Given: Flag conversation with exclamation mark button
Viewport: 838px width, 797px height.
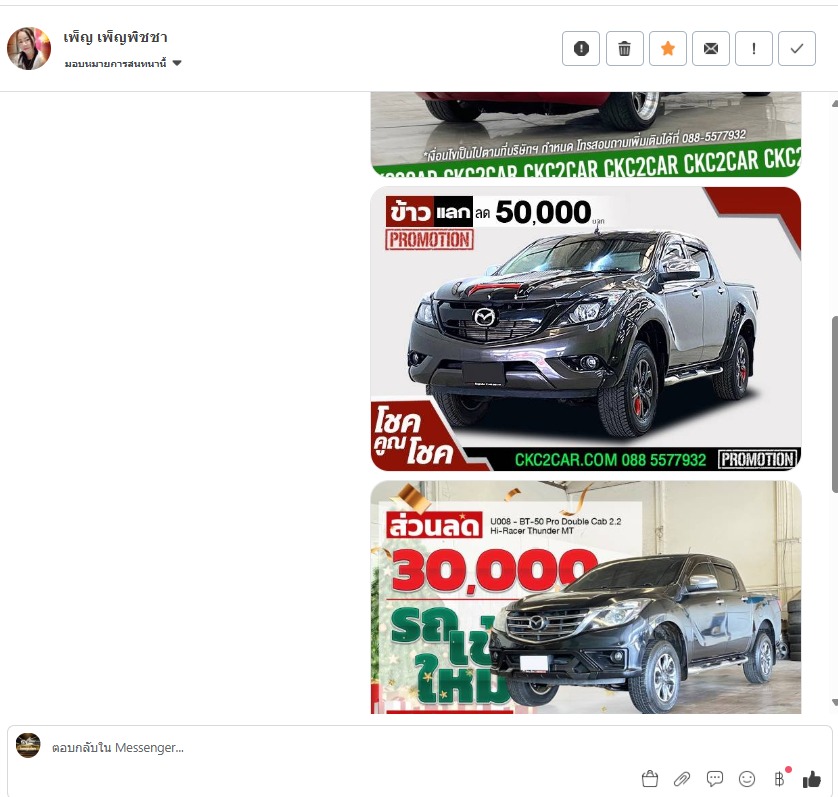Looking at the screenshot, I should point(754,49).
